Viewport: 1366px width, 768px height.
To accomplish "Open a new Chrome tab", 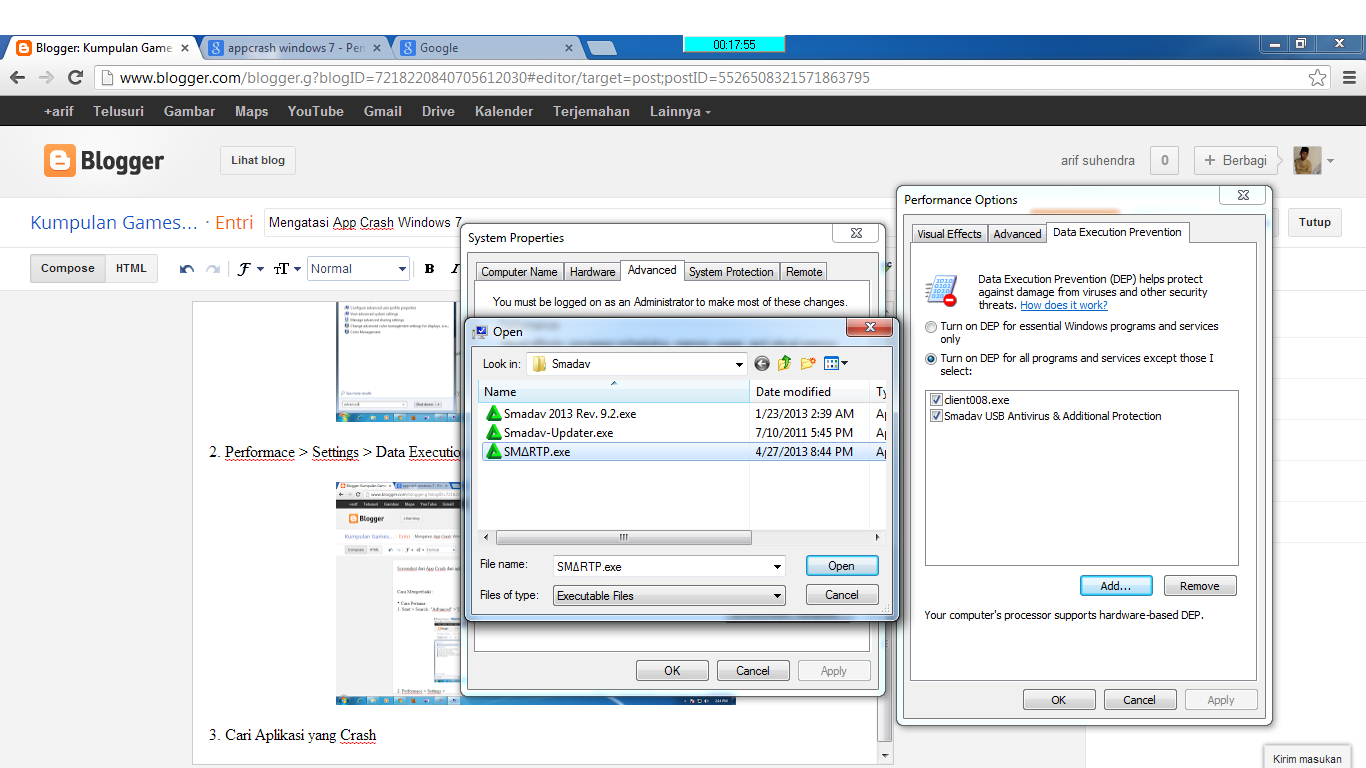I will pyautogui.click(x=601, y=48).
